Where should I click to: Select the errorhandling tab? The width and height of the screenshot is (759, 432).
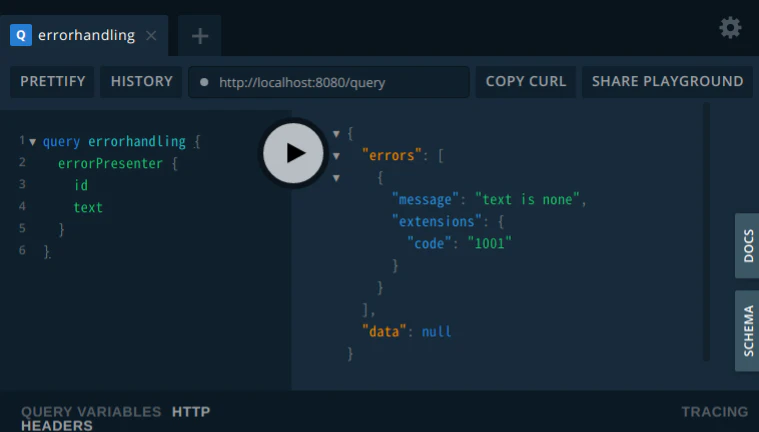84,35
